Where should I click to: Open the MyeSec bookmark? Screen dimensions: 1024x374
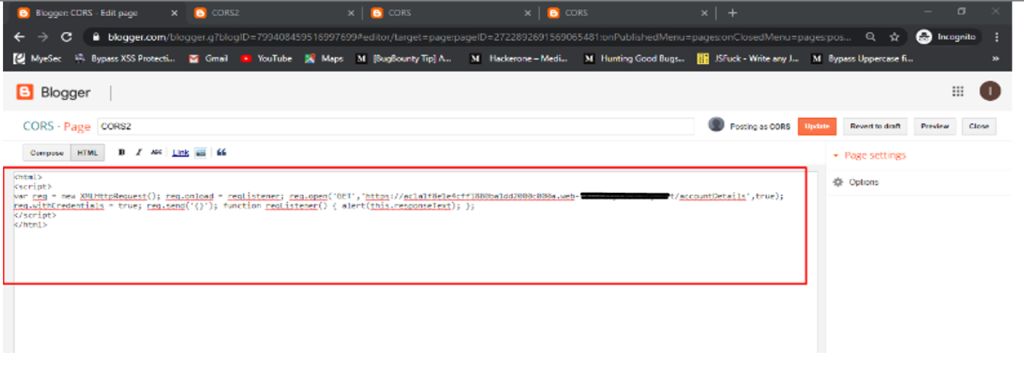(x=38, y=59)
